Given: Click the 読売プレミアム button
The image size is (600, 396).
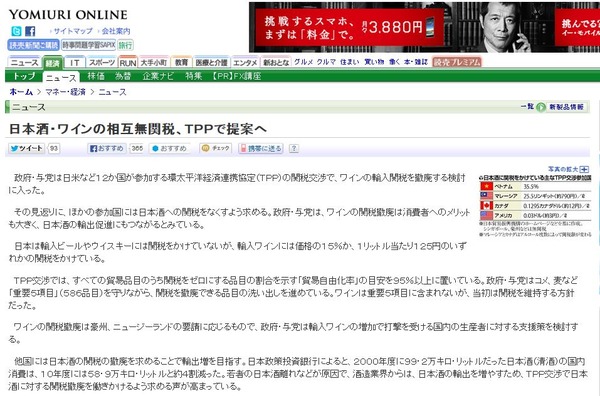Looking at the screenshot, I should tap(457, 62).
